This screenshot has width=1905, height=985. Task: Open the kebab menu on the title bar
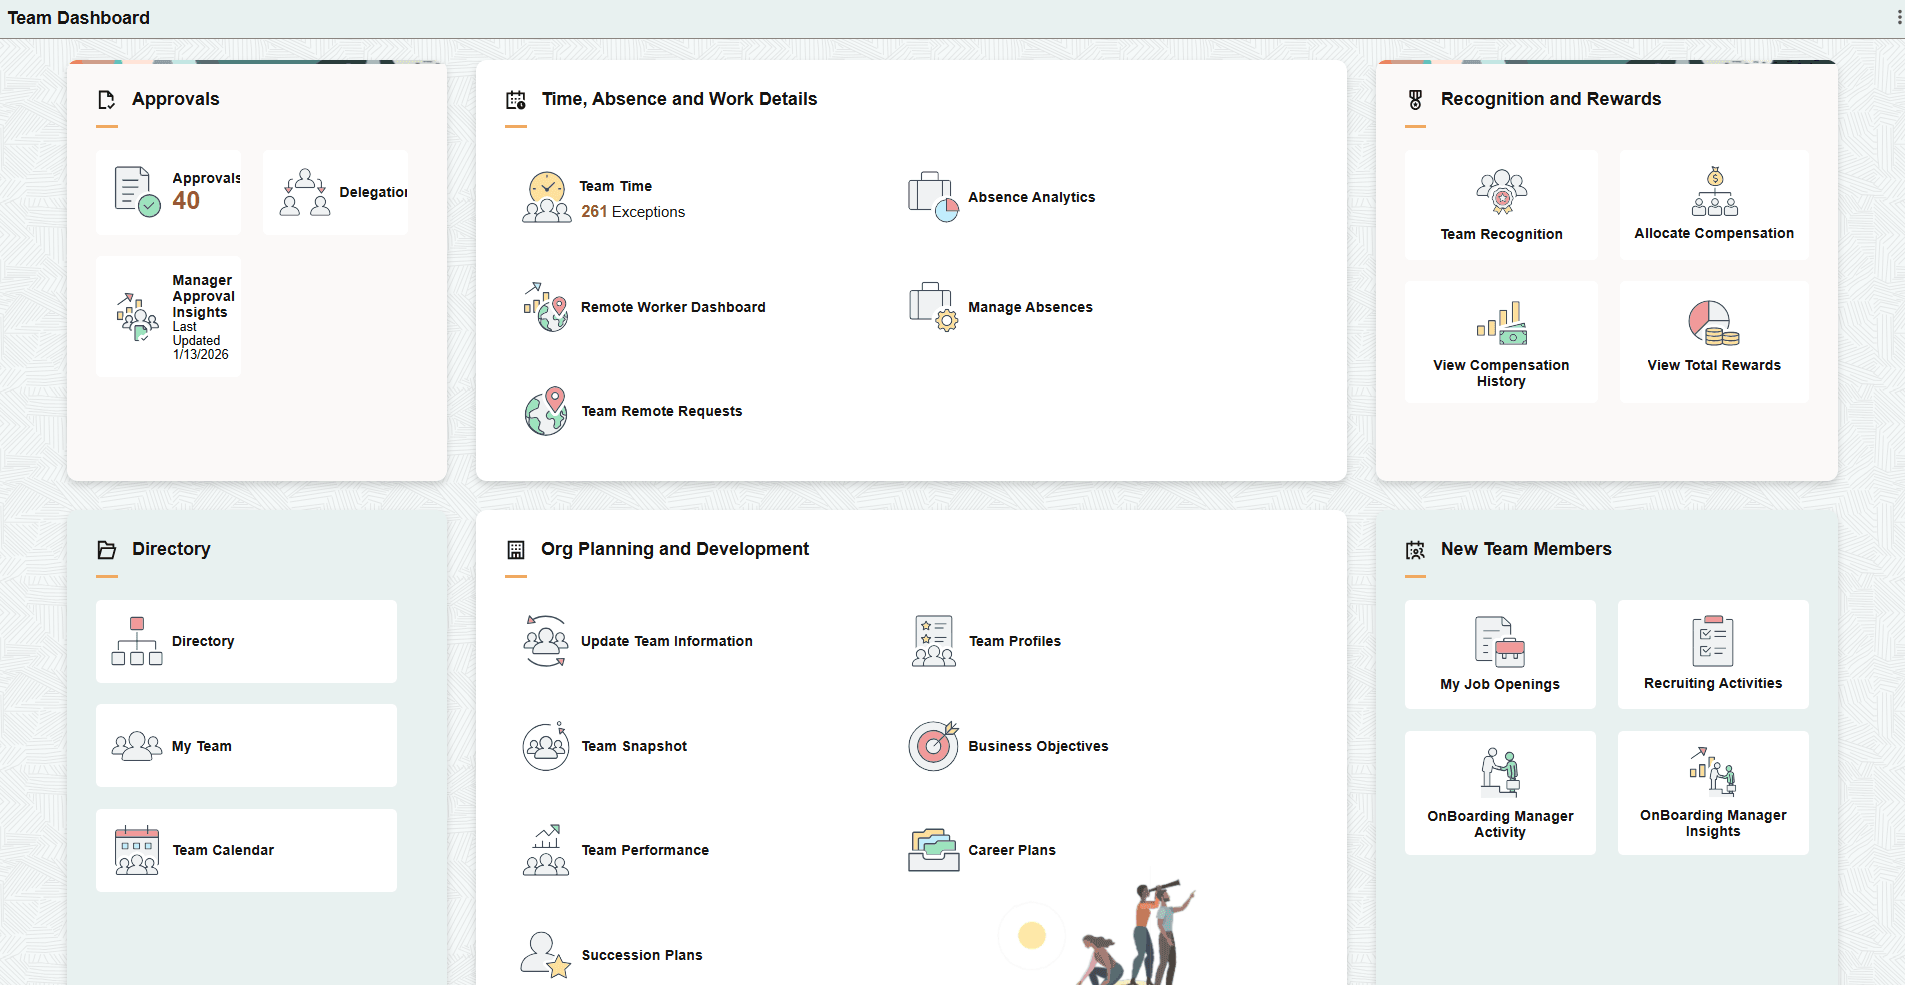(x=1897, y=16)
